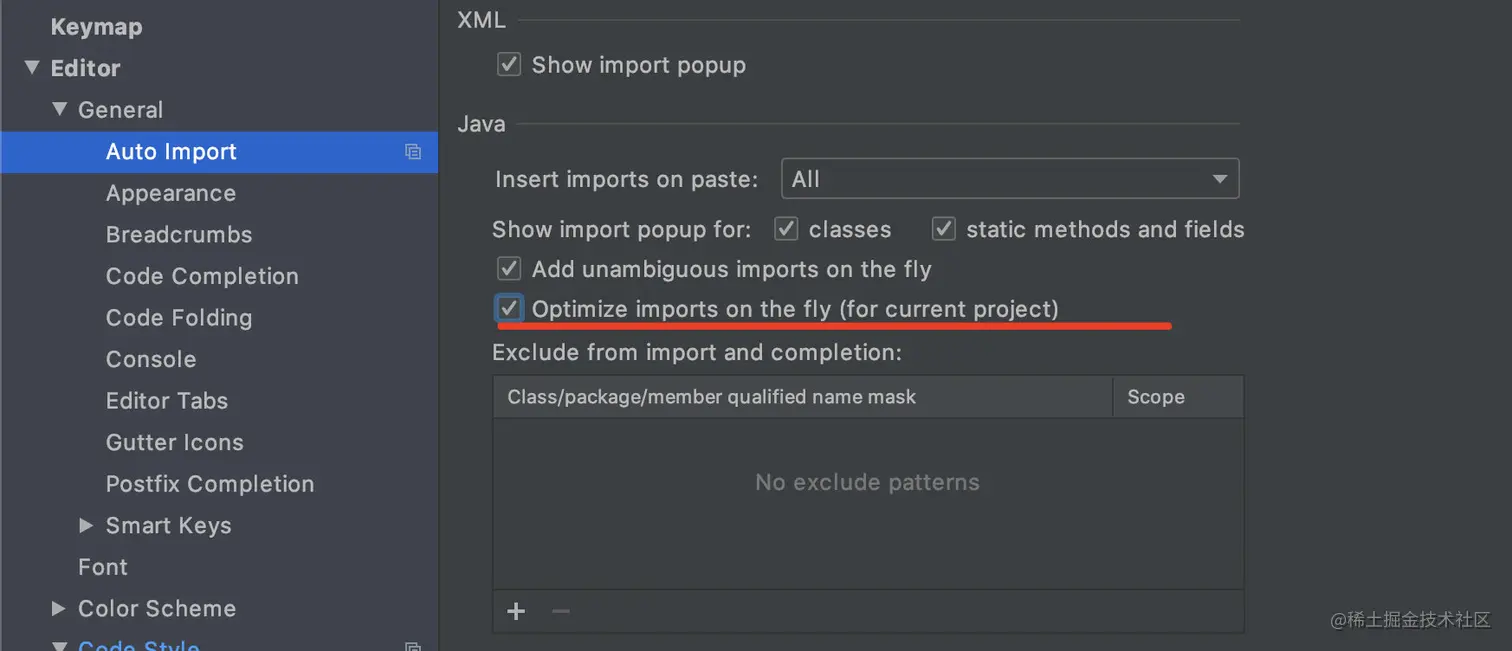
Task: Expand the Smart Keys node
Action: tap(87, 525)
